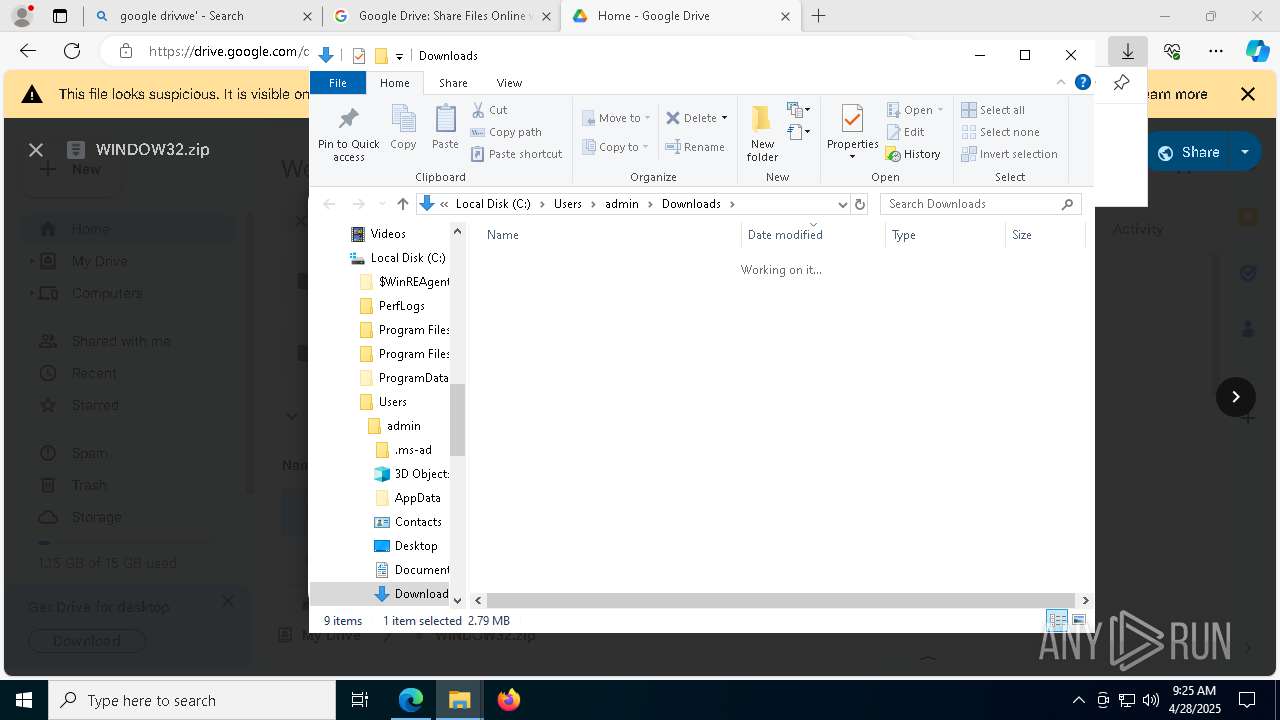This screenshot has height=720, width=1280.
Task: Switch to View ribbon tab
Action: (509, 83)
